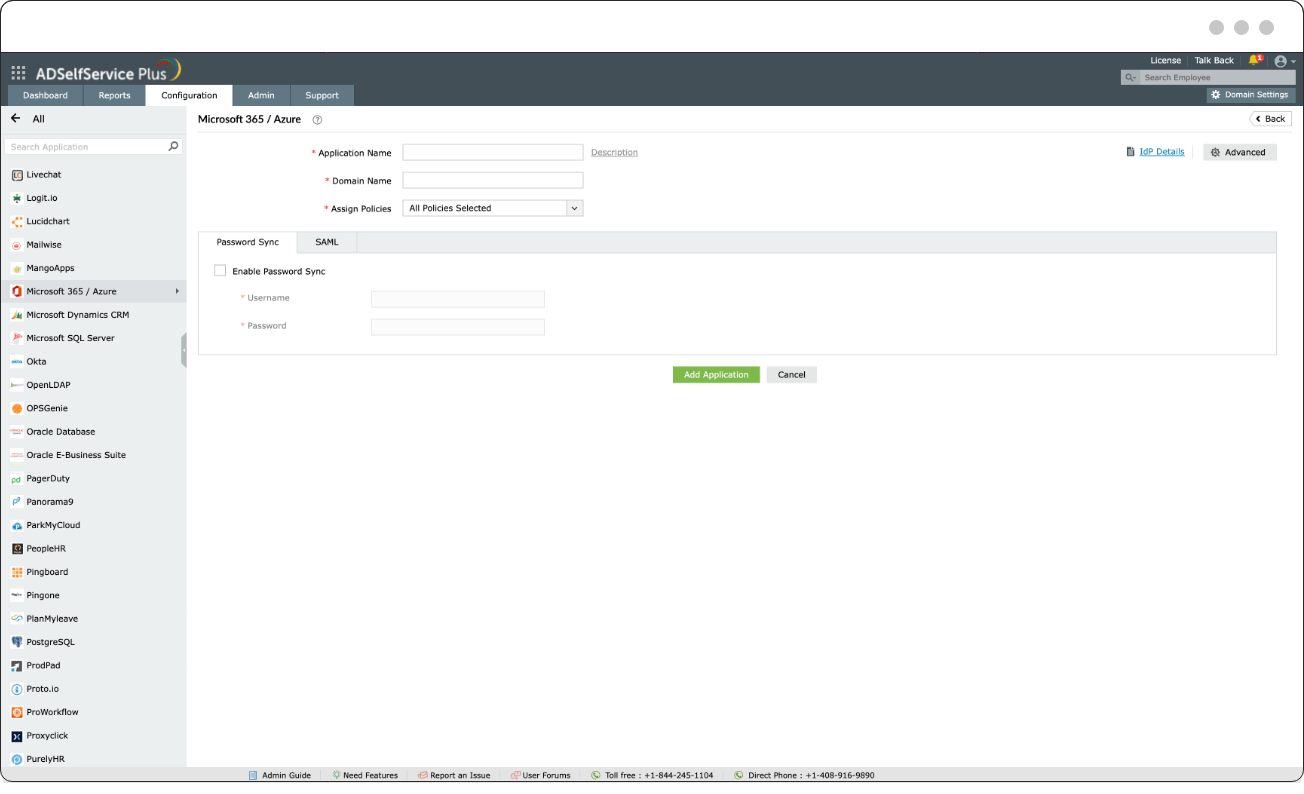Click the Microsoft Dynamics CRM icon
1304x794 pixels.
(17, 315)
